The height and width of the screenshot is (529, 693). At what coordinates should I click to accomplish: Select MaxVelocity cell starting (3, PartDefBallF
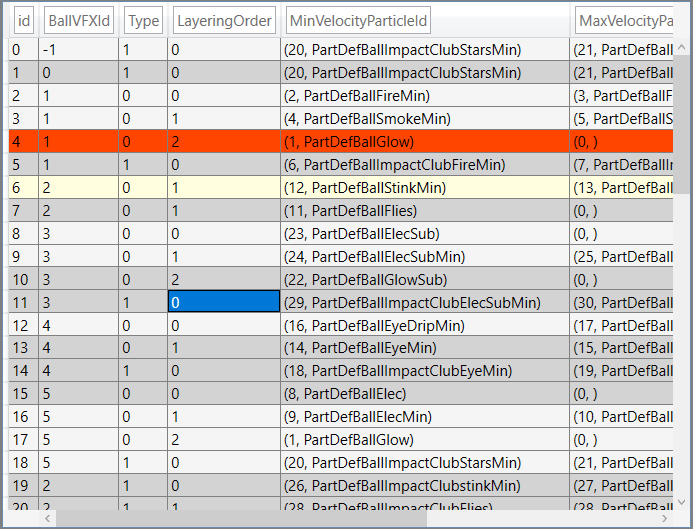[x=621, y=95]
